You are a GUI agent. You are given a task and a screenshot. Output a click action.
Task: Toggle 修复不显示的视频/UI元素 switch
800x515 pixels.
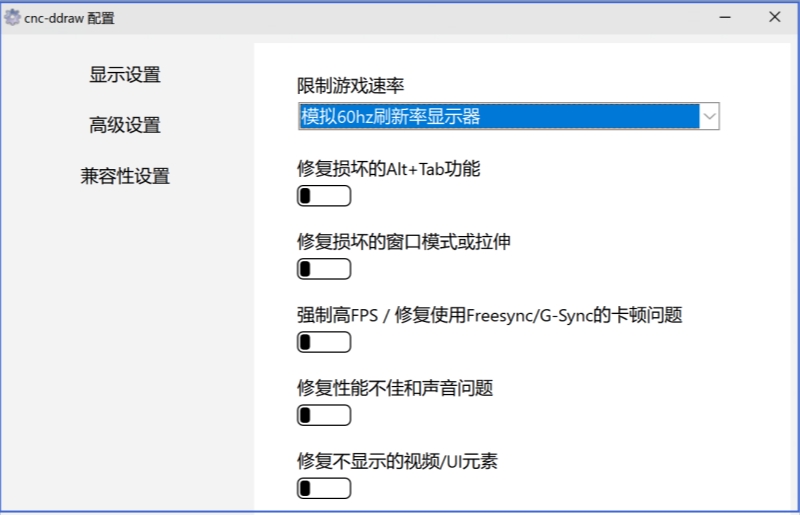(324, 488)
